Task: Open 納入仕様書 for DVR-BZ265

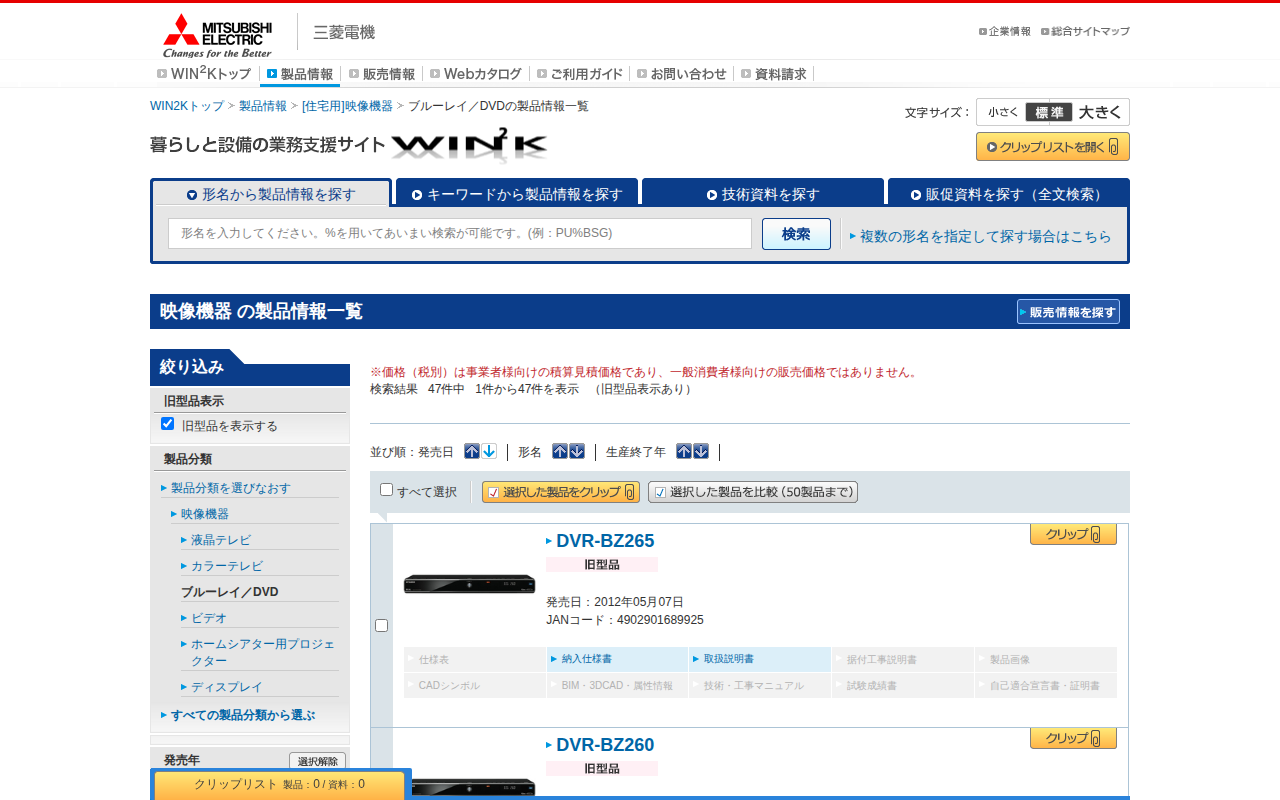Action: [x=617, y=659]
